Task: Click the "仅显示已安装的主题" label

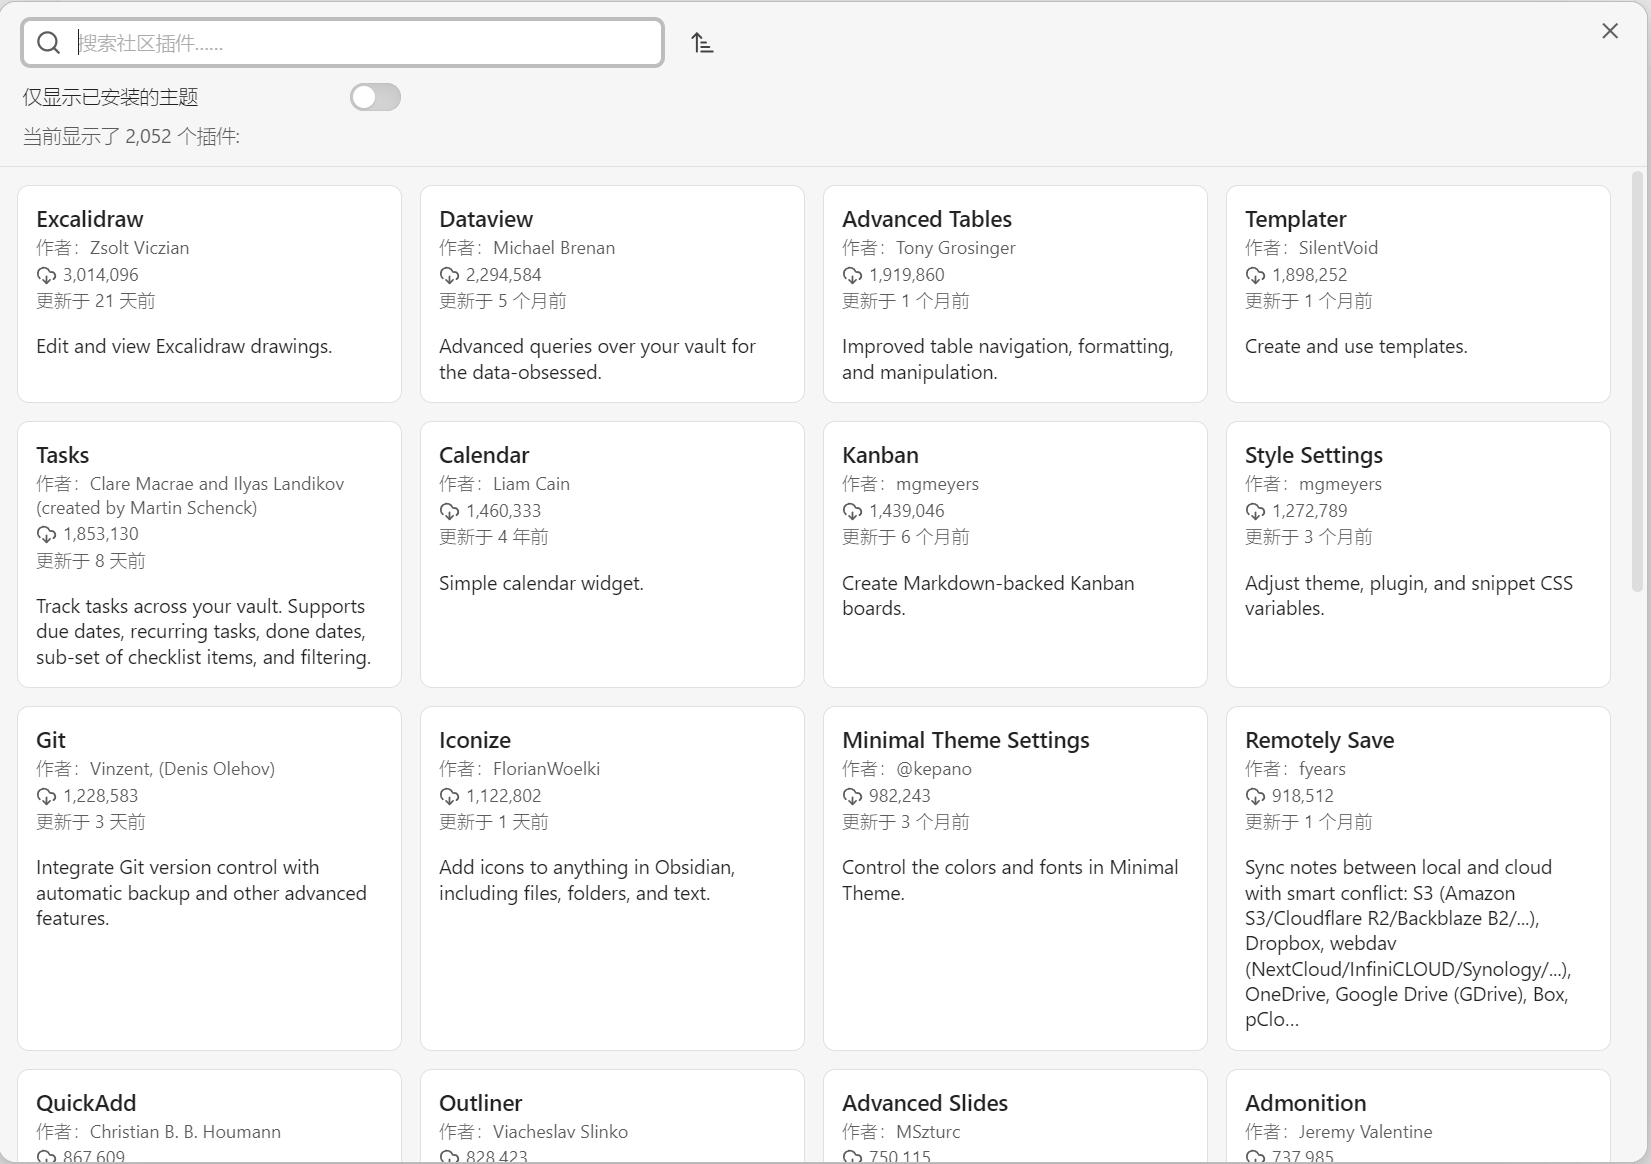Action: click(x=111, y=97)
